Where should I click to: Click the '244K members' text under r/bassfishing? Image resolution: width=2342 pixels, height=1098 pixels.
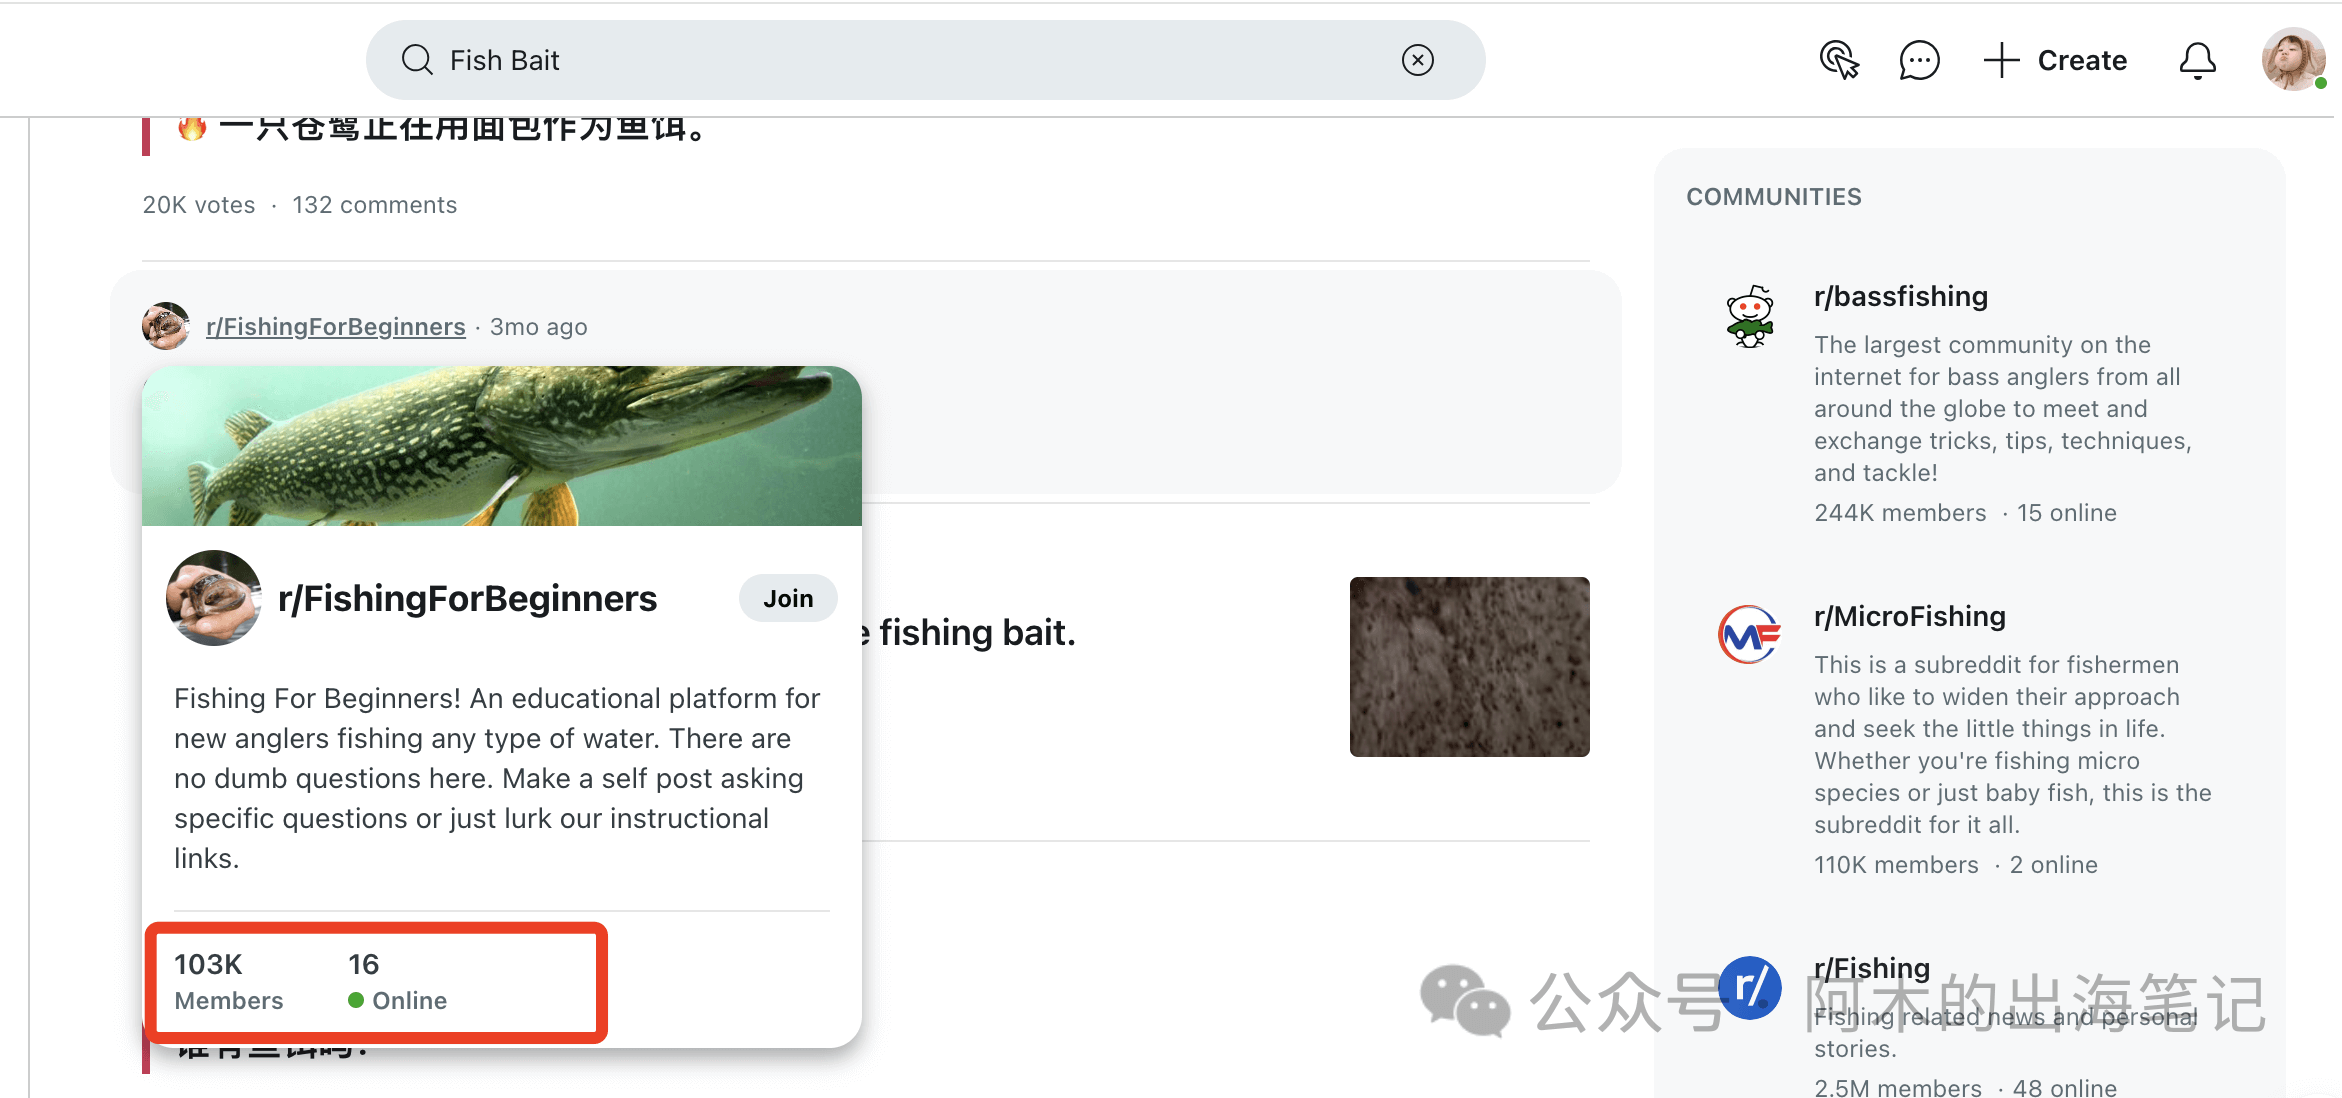click(1900, 513)
